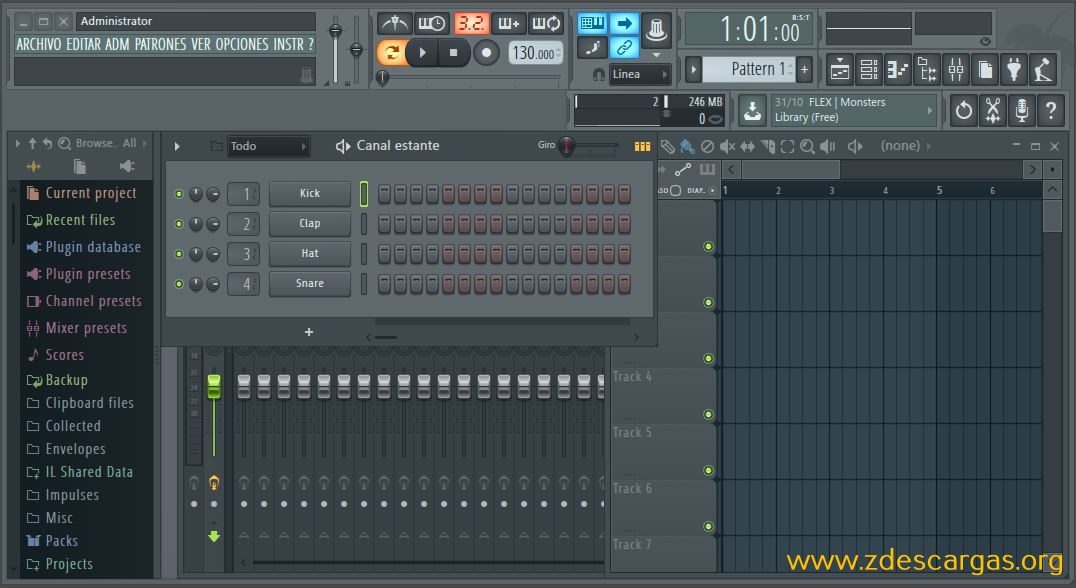Image resolution: width=1076 pixels, height=588 pixels.
Task: Toggle the link/multilink to controllers icon
Action: point(624,48)
